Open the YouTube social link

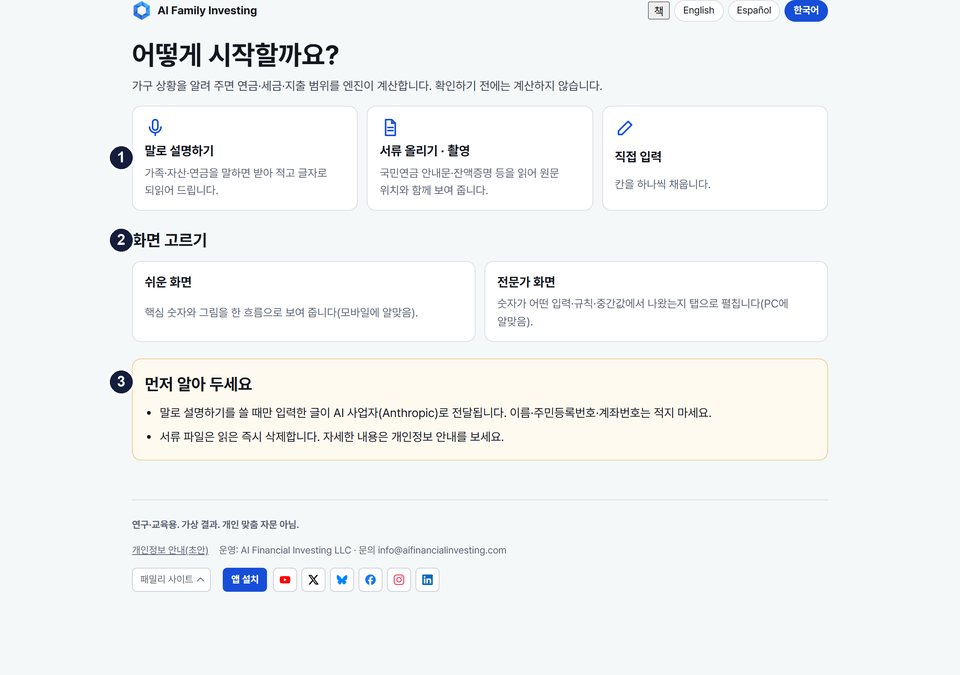click(x=285, y=579)
